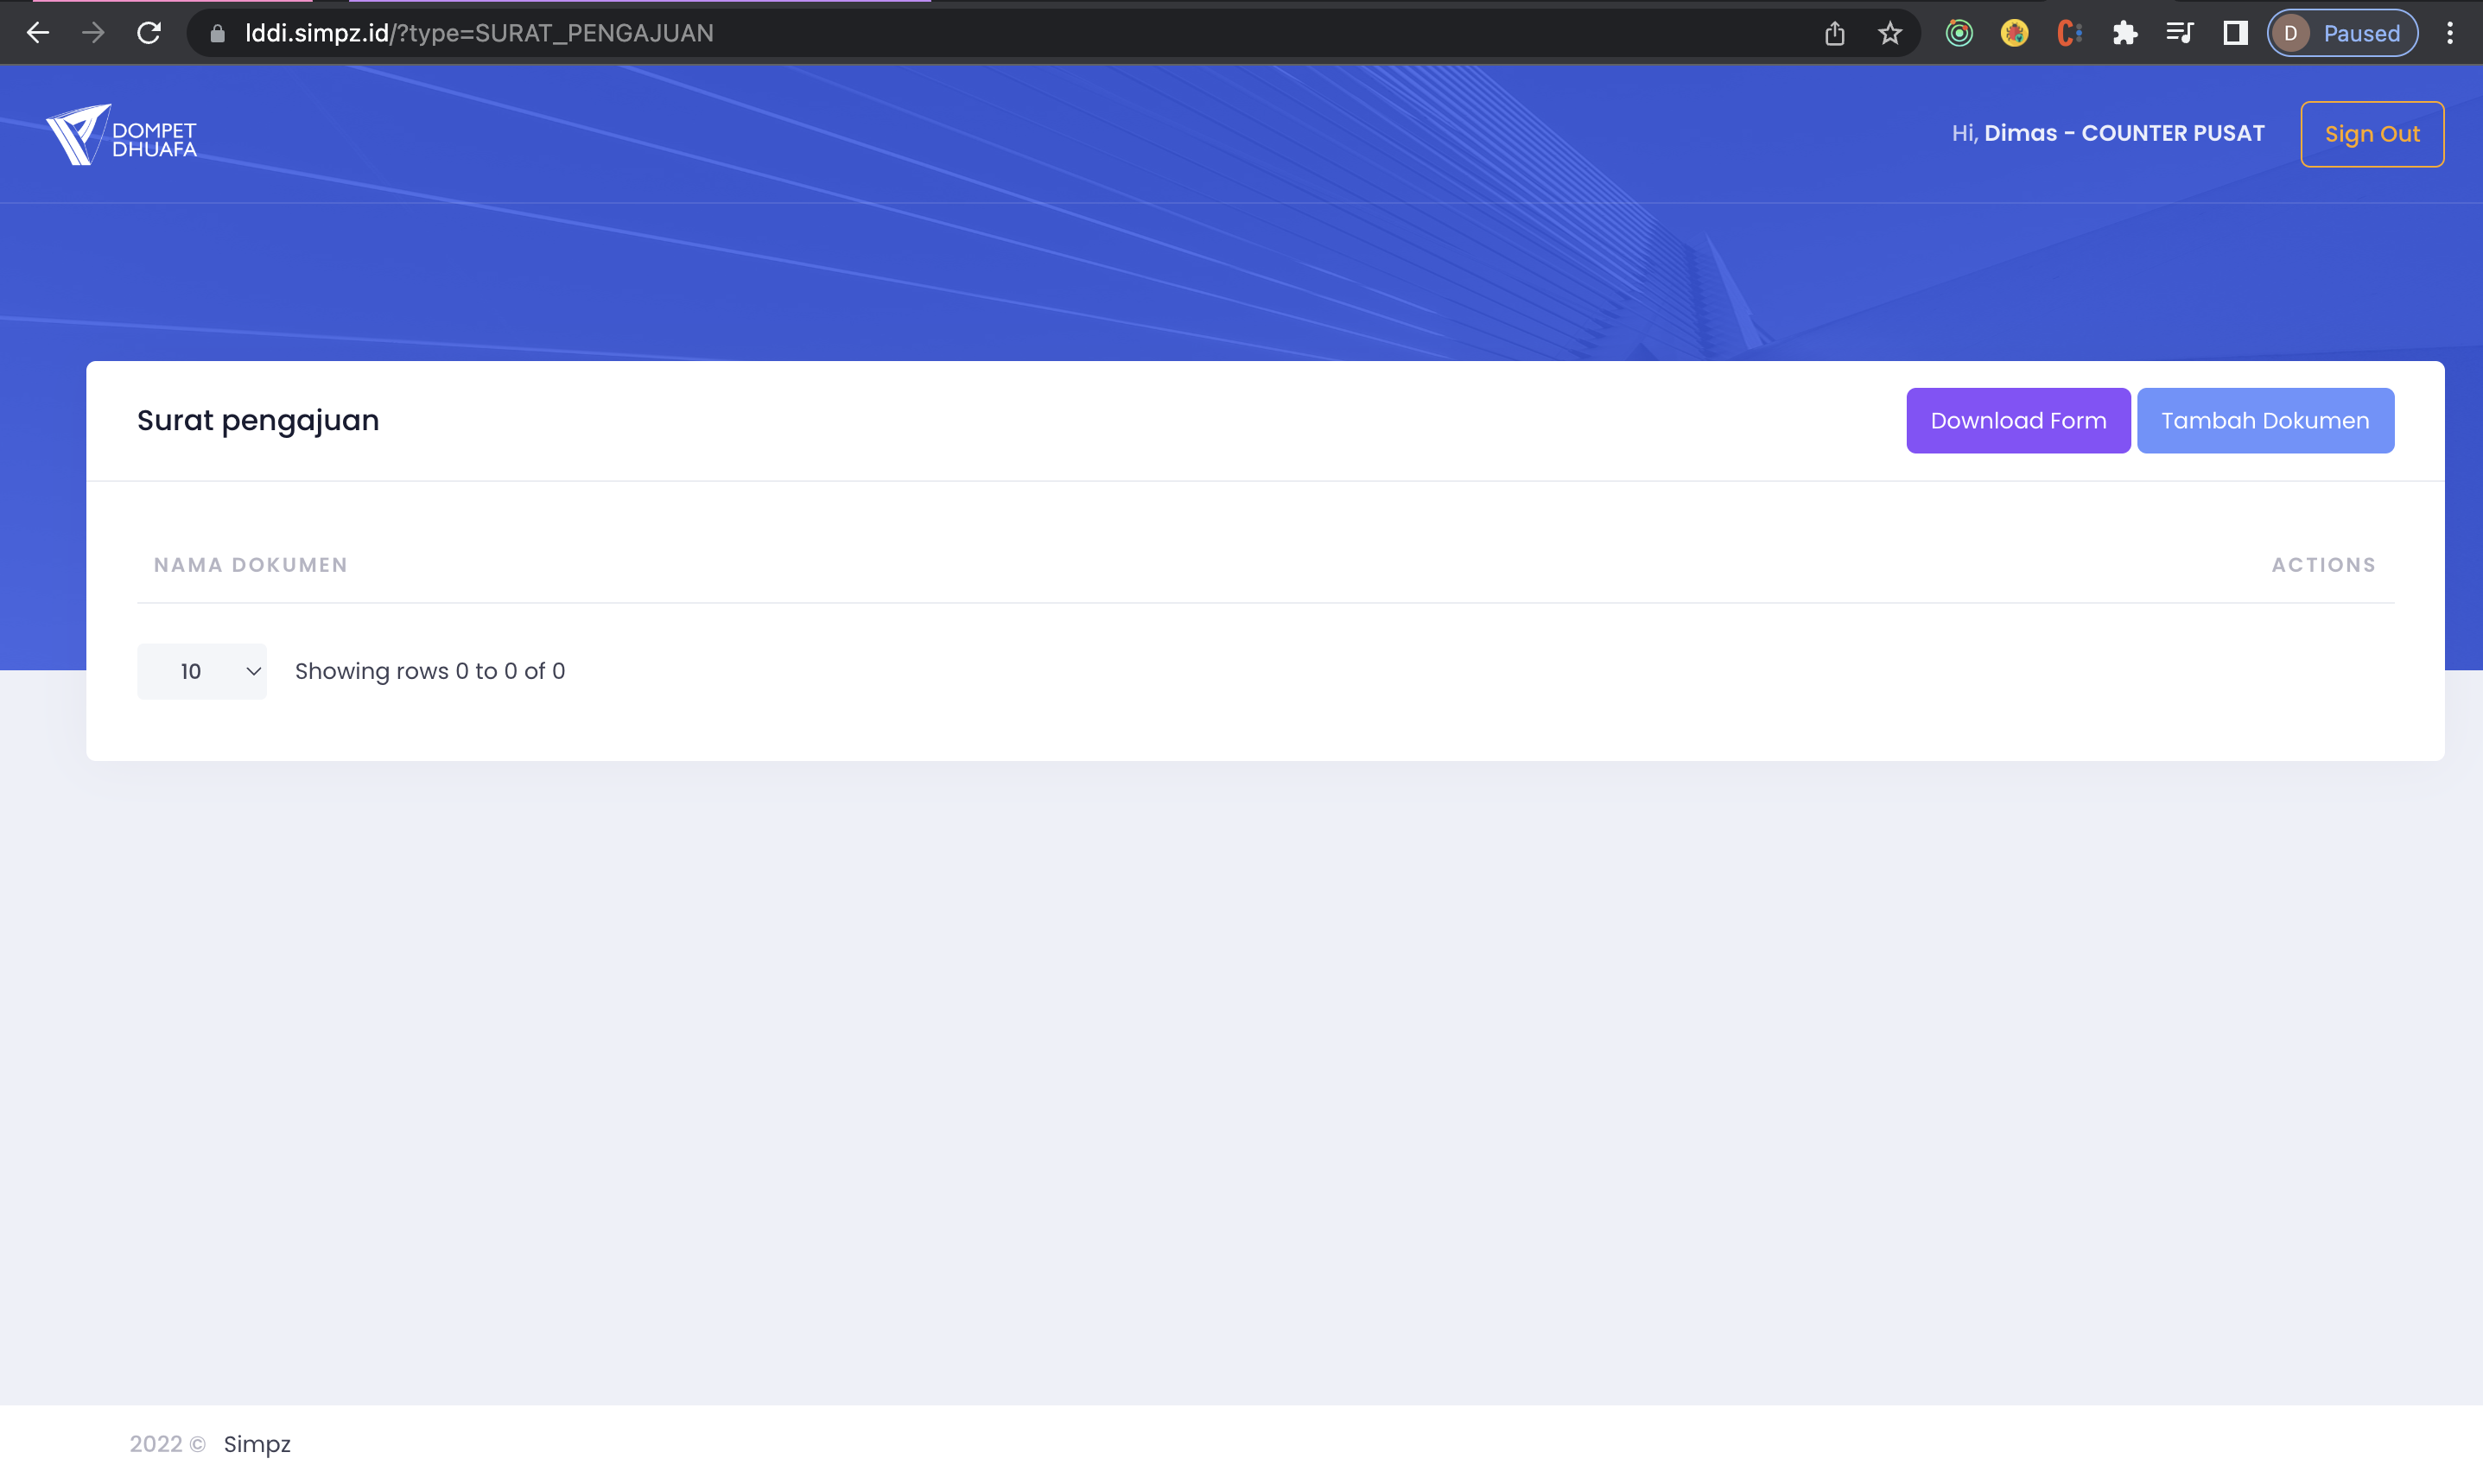Bookmark page with star icon

point(1889,33)
